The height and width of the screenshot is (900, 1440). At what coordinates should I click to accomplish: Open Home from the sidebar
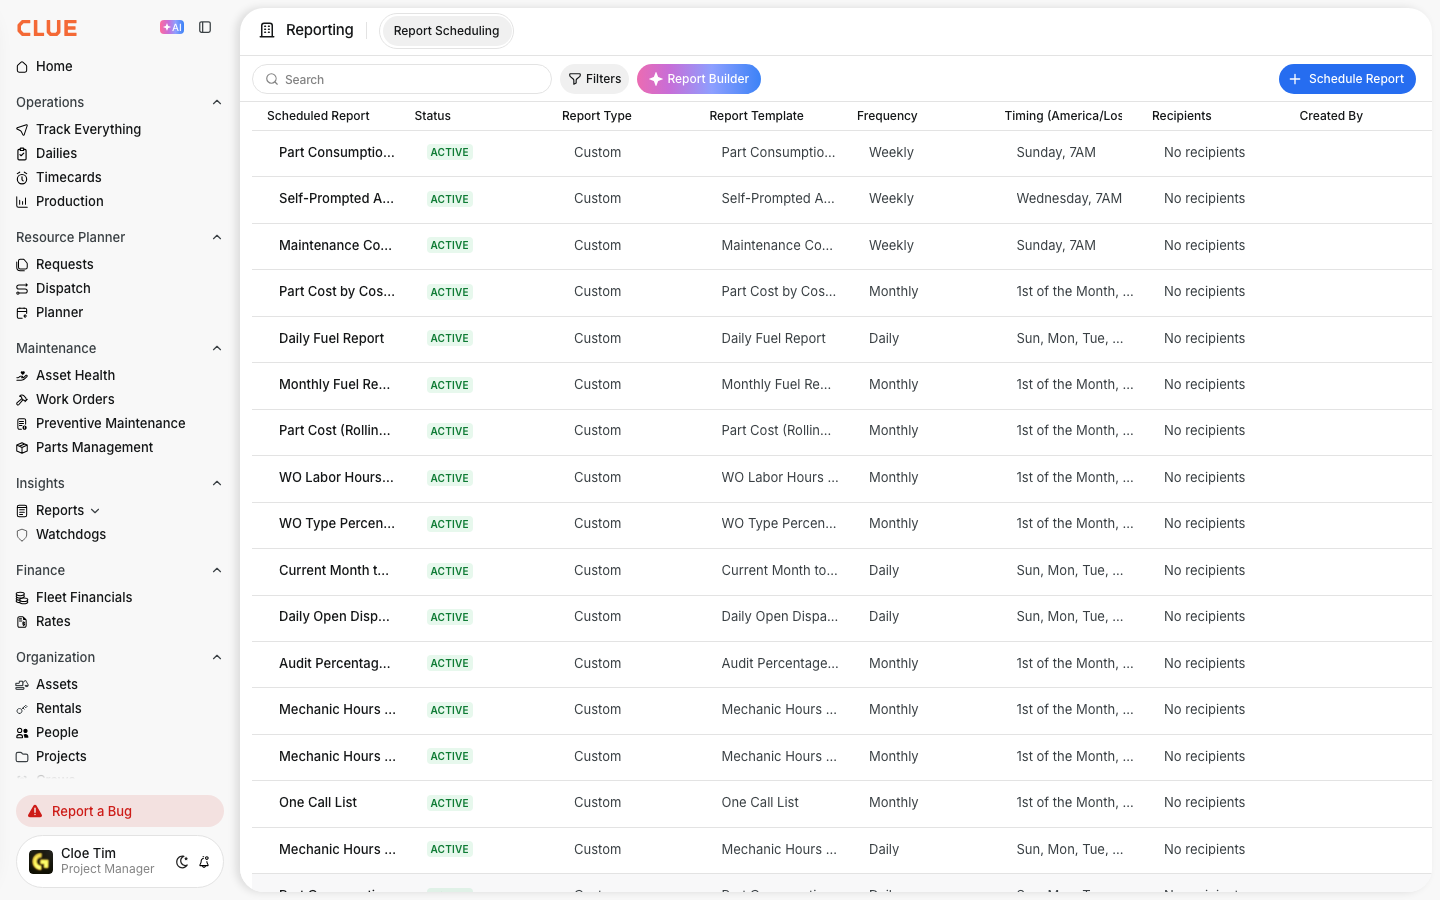click(54, 66)
